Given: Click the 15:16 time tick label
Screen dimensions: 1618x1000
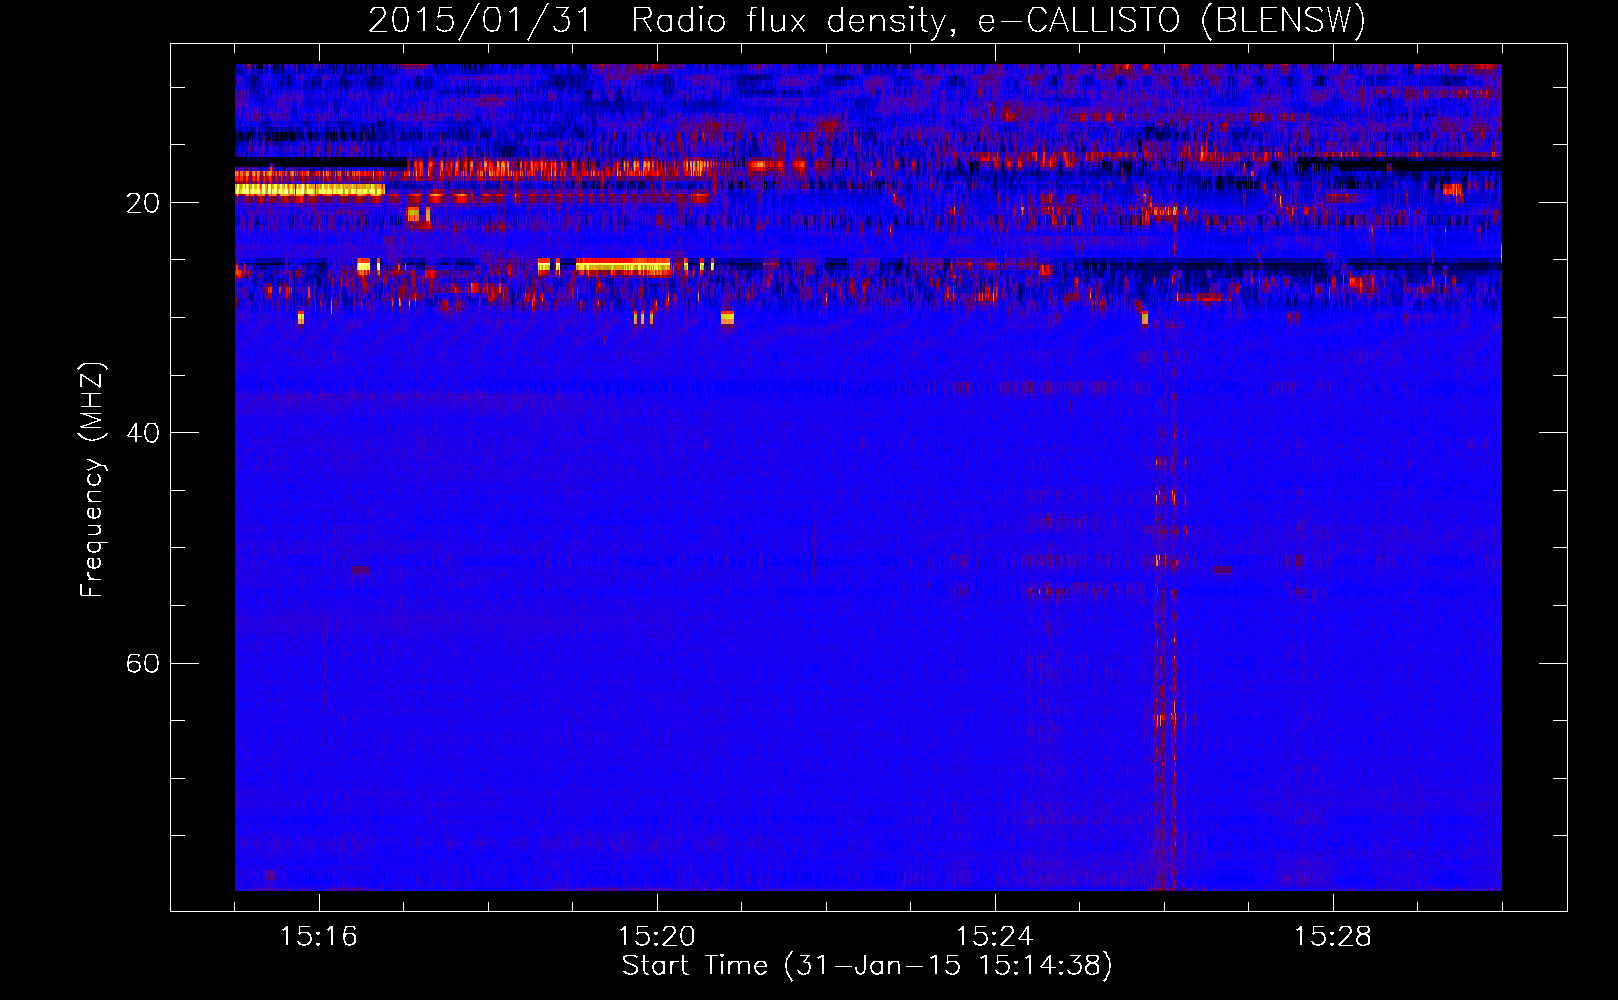Looking at the screenshot, I should point(319,937).
